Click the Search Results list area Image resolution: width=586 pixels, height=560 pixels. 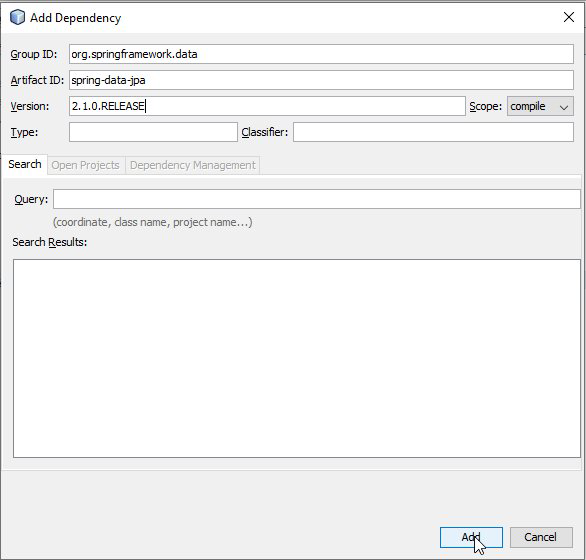click(297, 358)
